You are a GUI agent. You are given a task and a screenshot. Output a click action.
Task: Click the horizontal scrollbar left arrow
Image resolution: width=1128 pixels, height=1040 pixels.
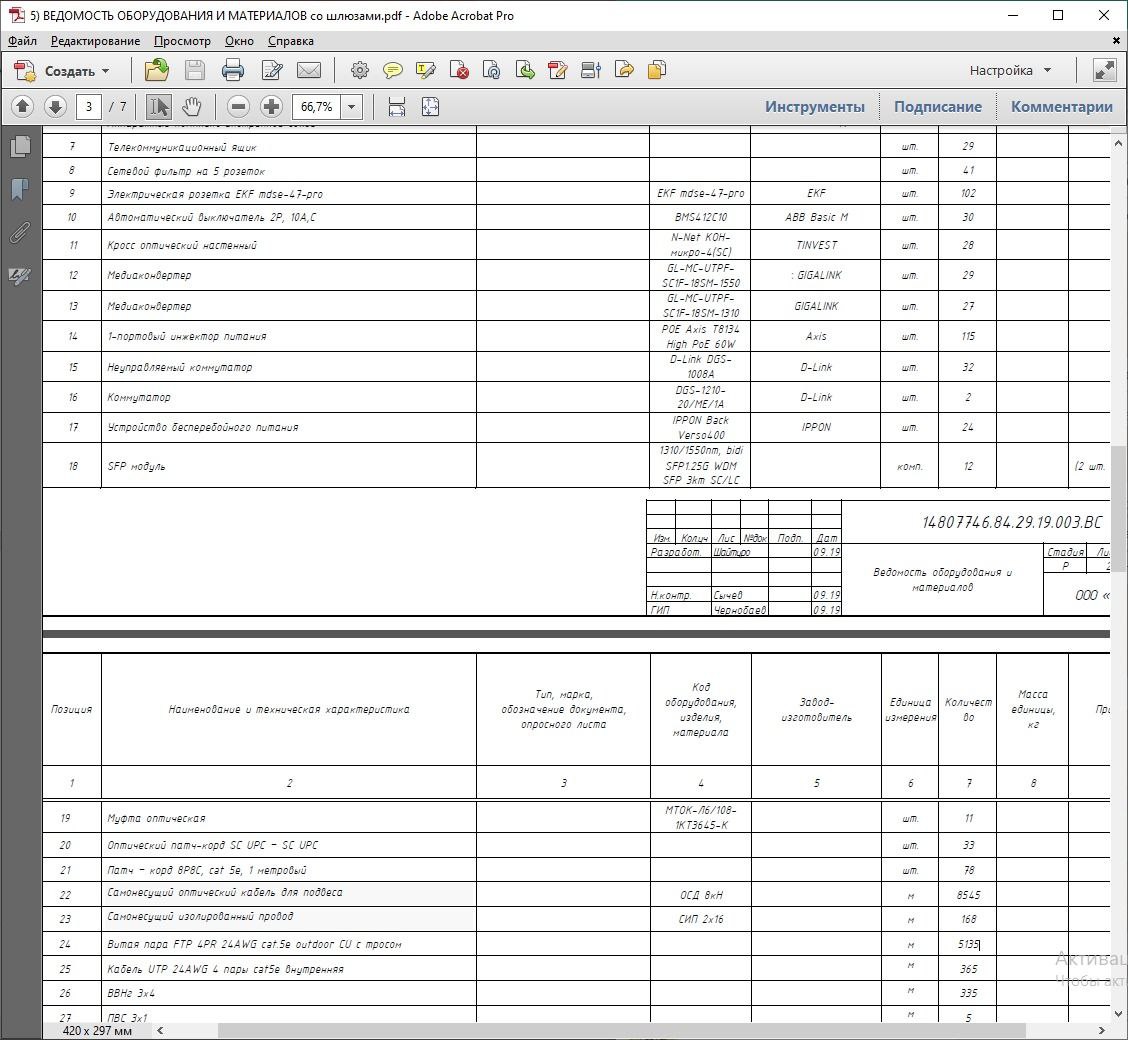160,1030
